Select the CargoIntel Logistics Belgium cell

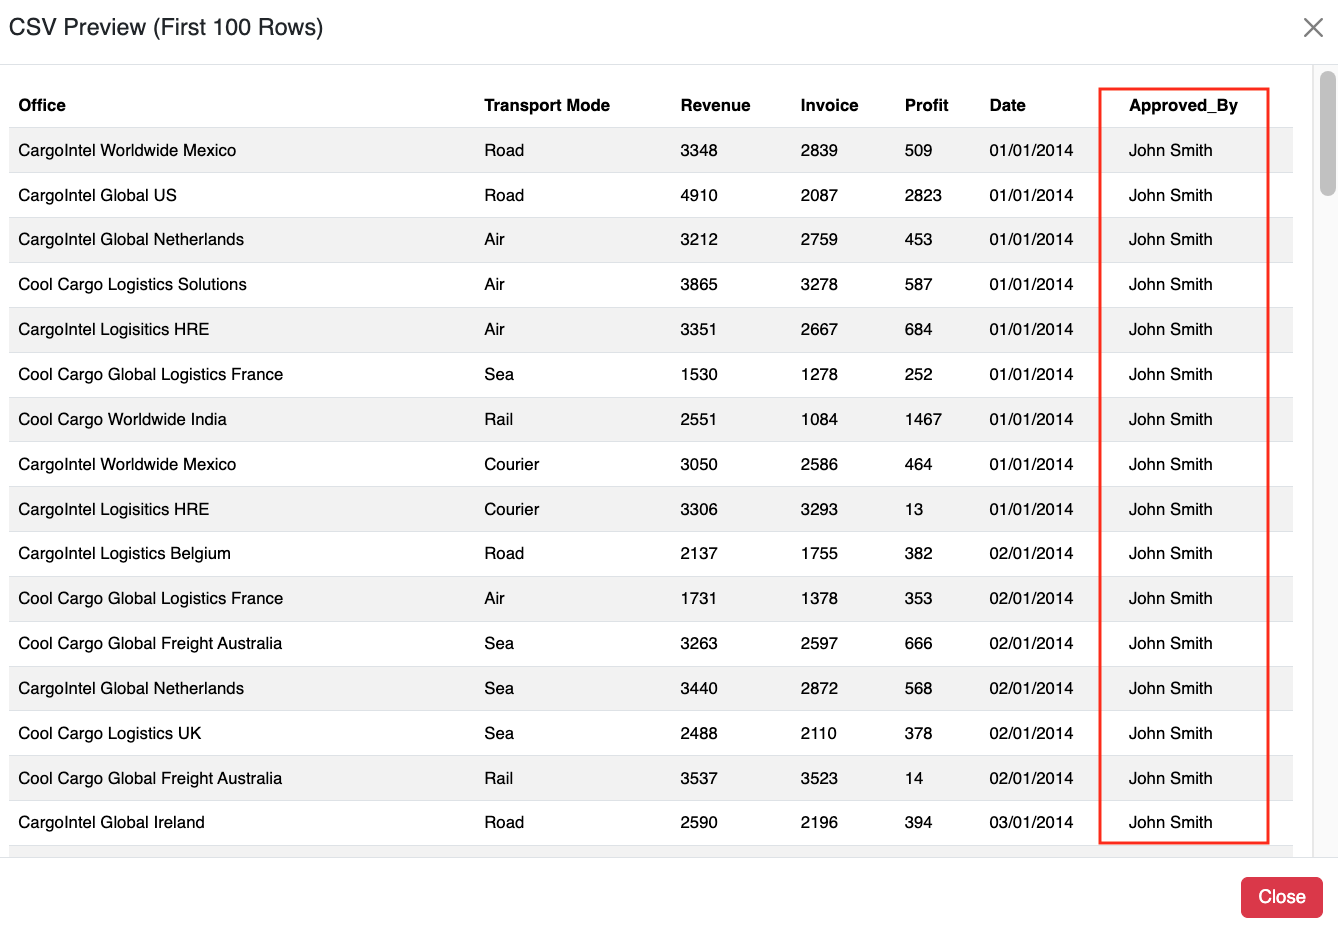pos(124,553)
